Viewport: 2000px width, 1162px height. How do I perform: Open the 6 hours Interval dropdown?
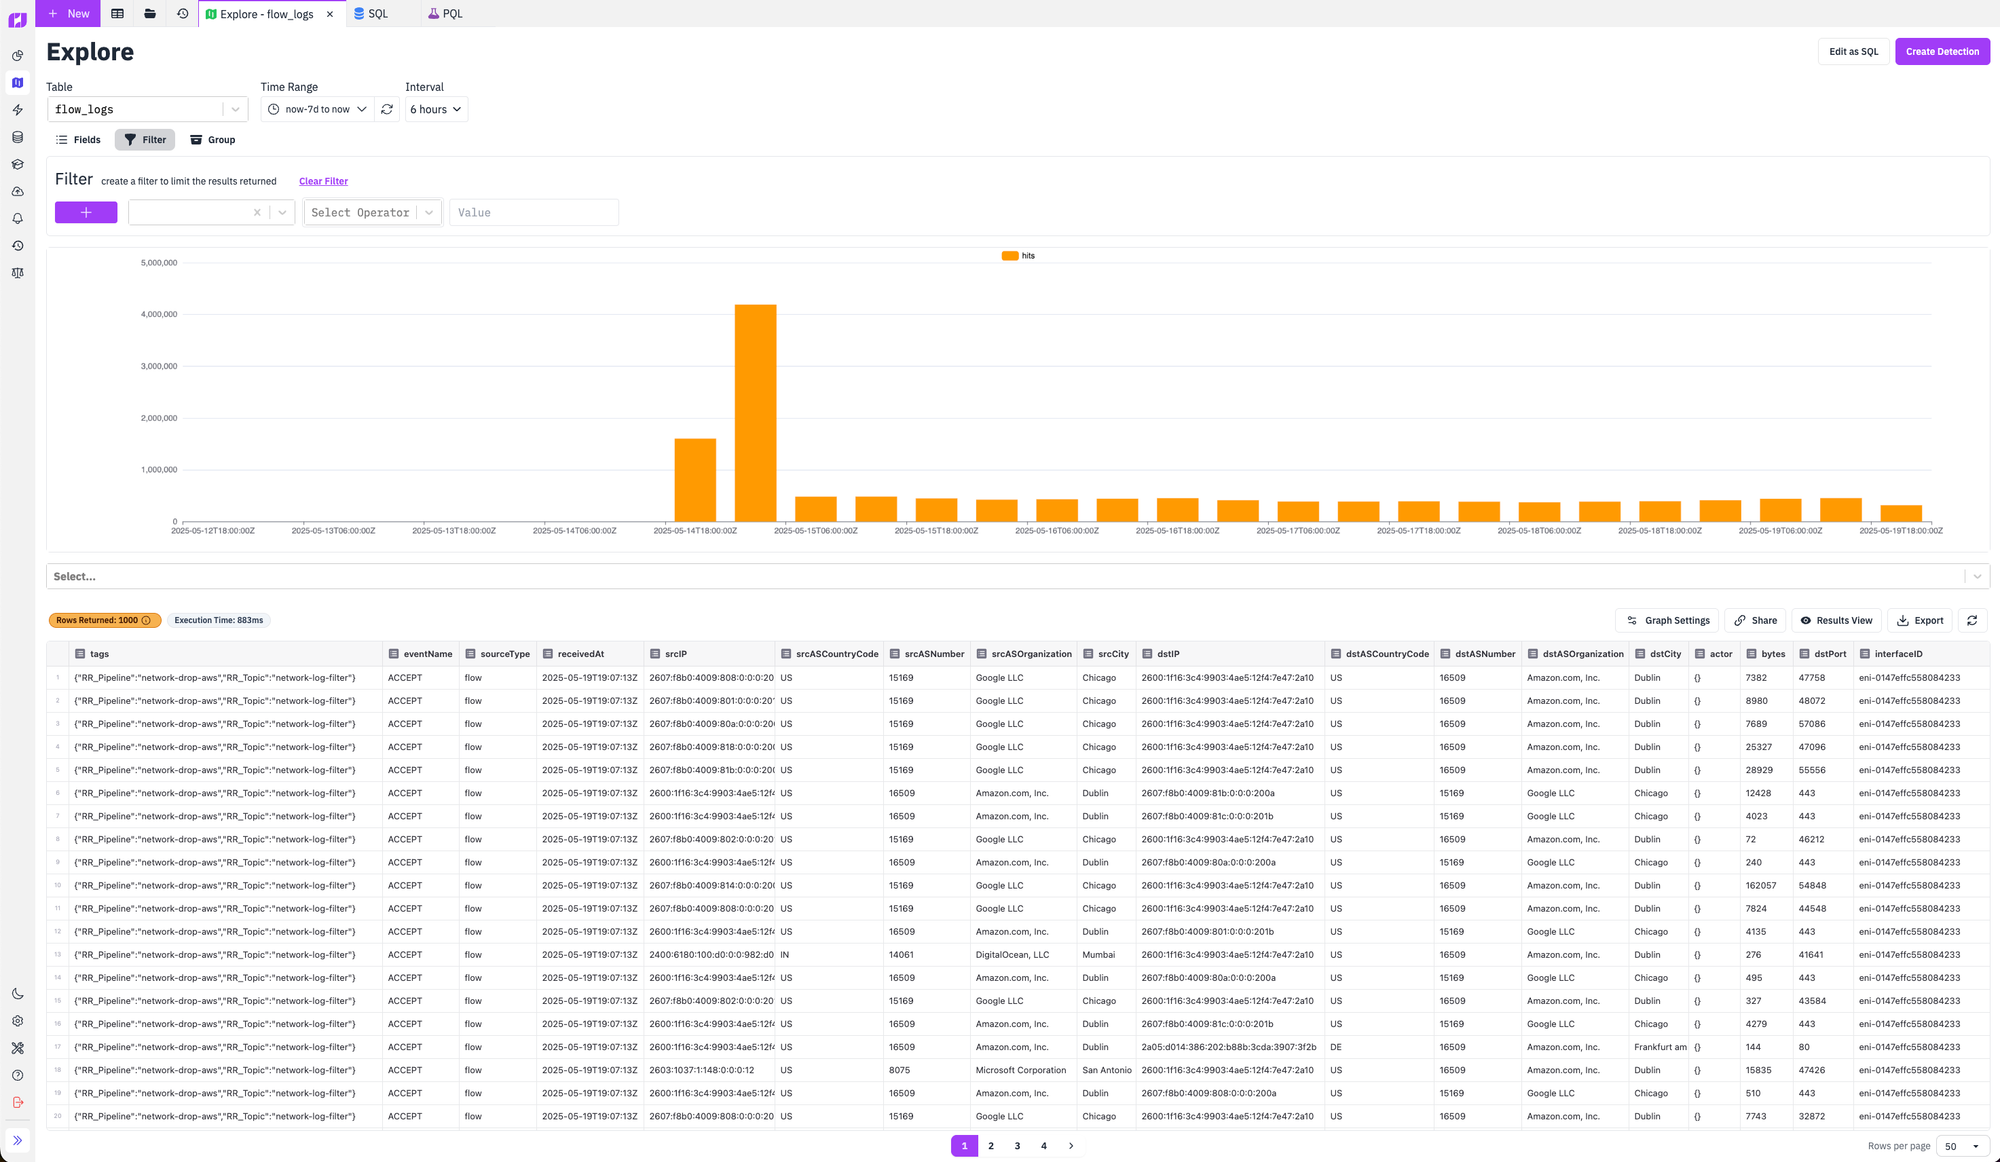point(436,110)
